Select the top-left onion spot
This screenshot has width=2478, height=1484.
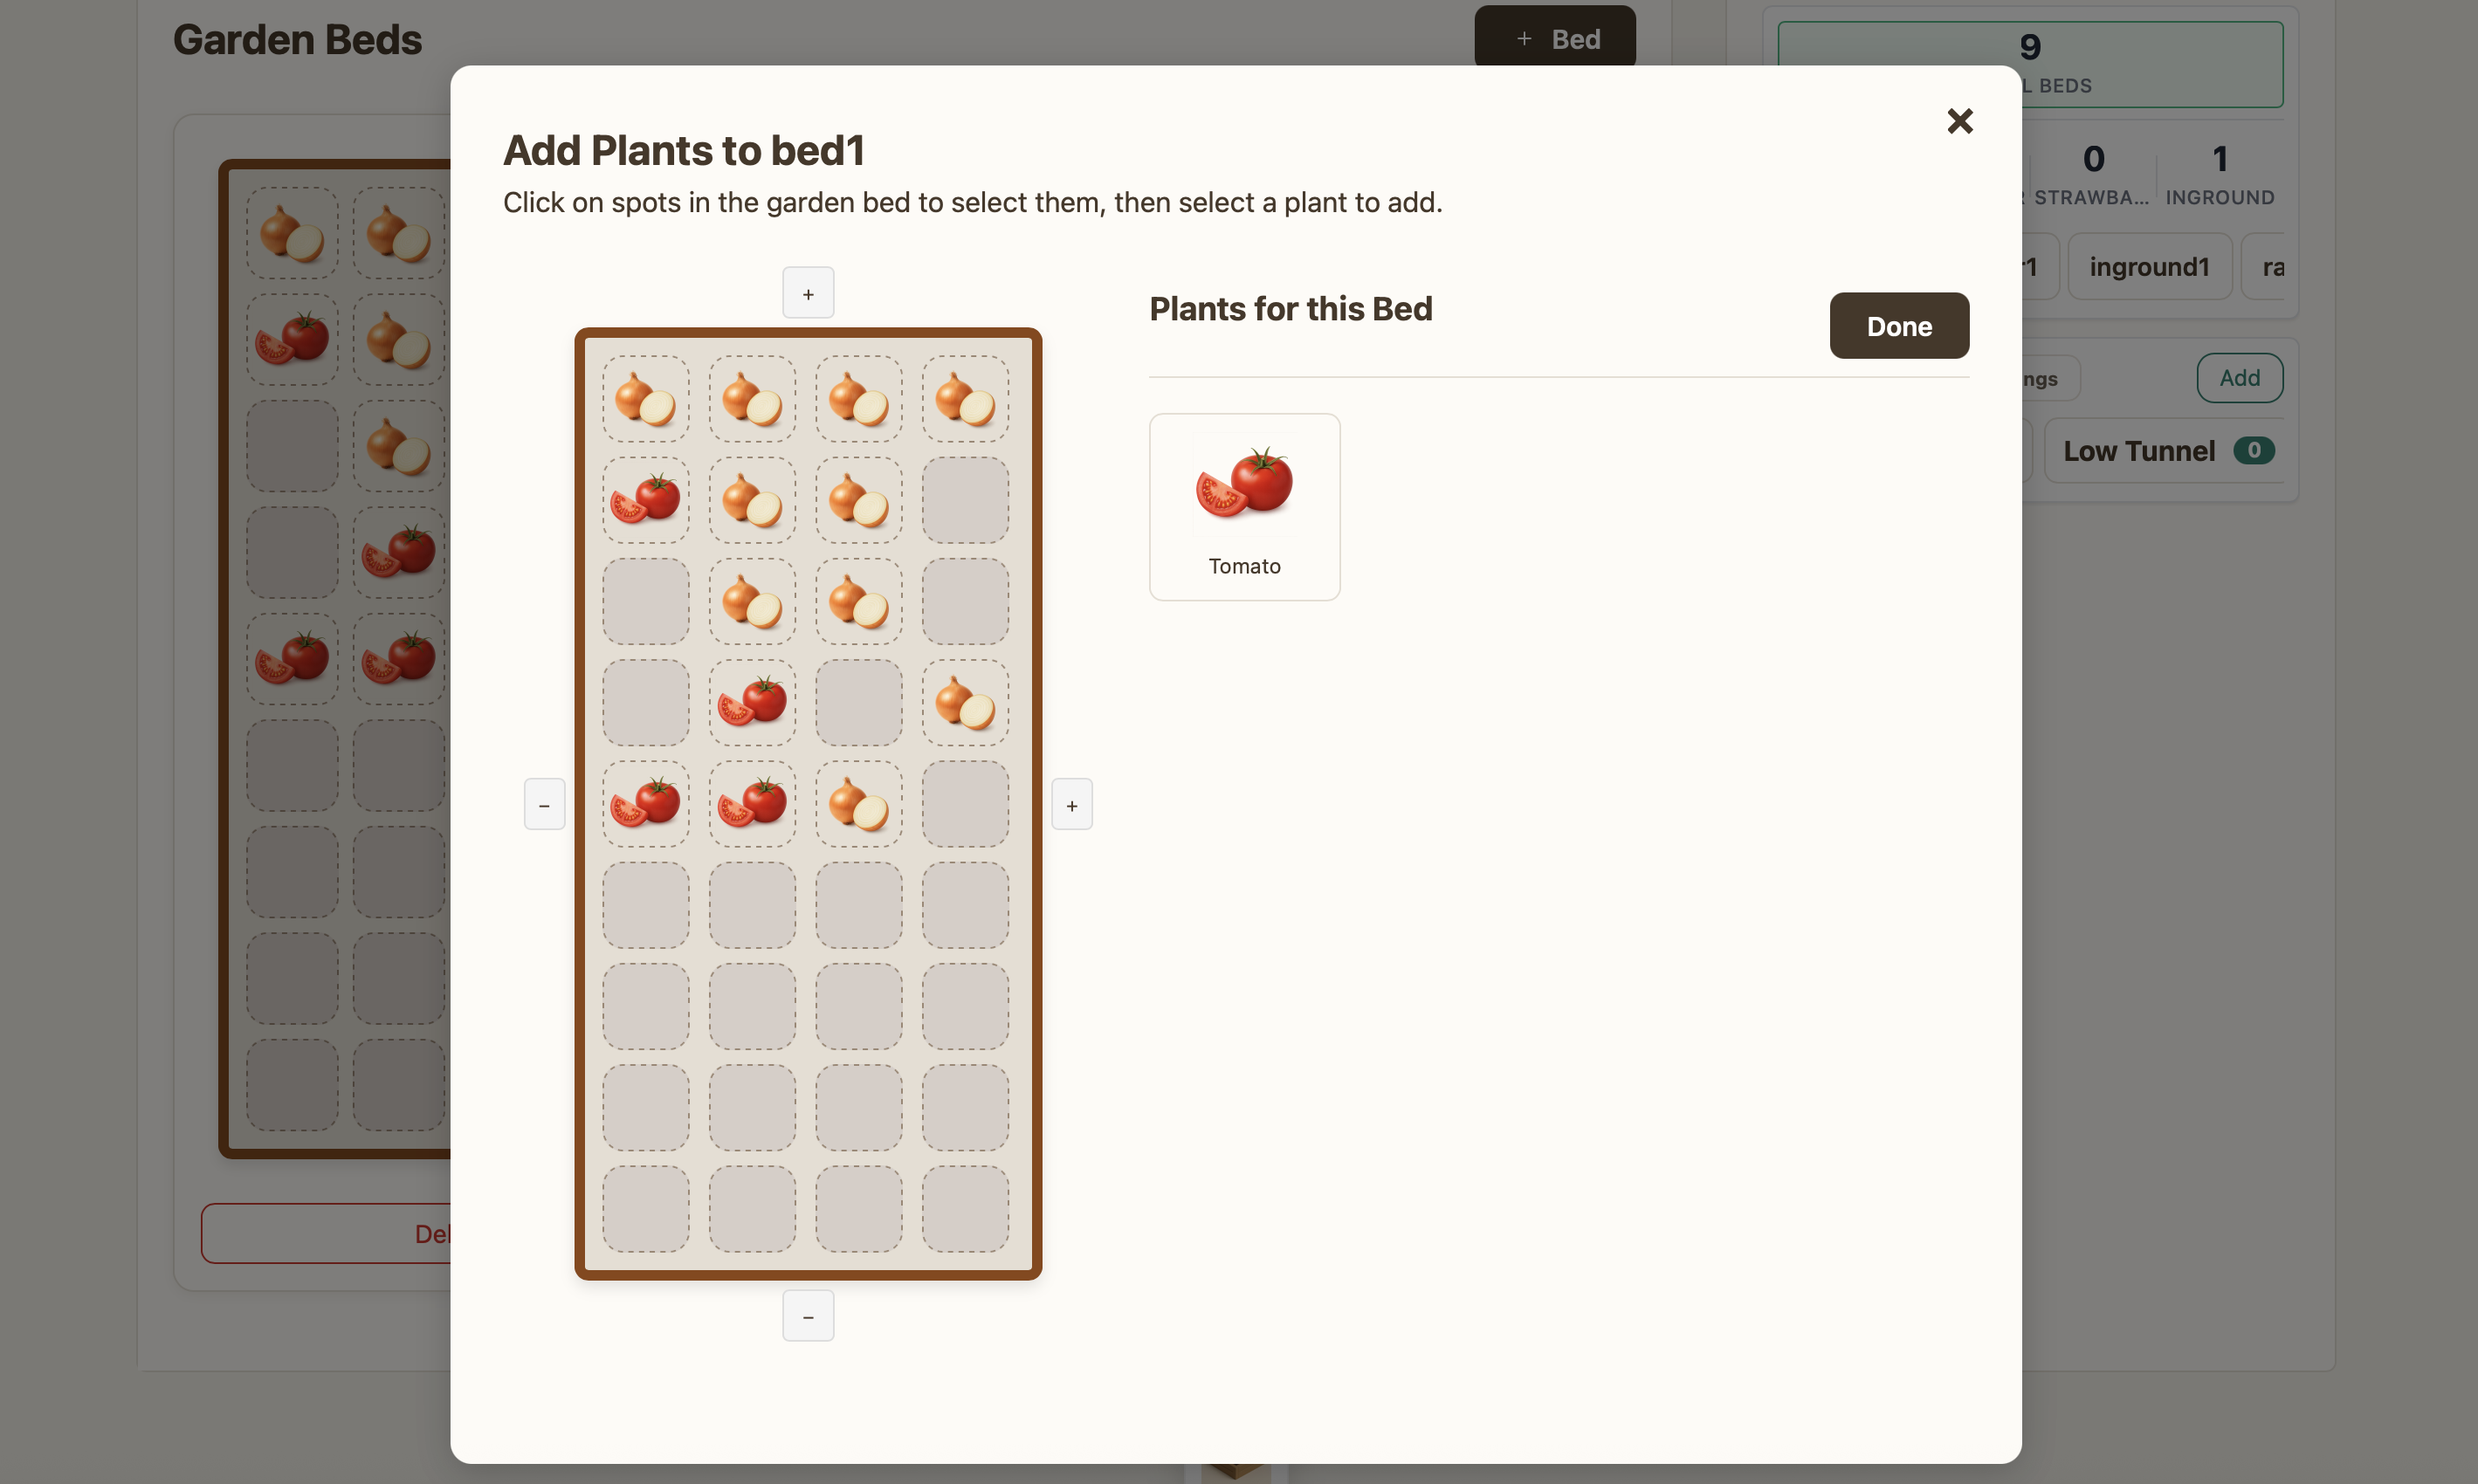tap(645, 399)
